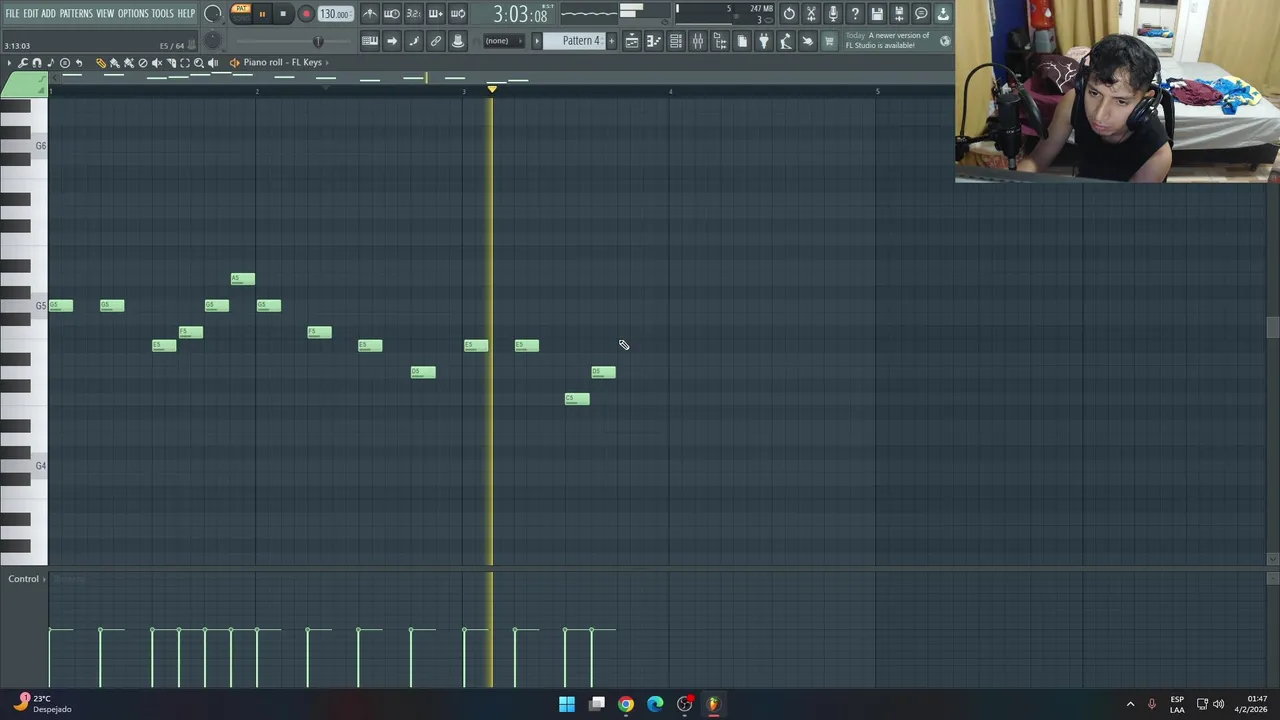Viewport: 1280px width, 720px height.
Task: Click the globe online news icon
Action: (945, 41)
